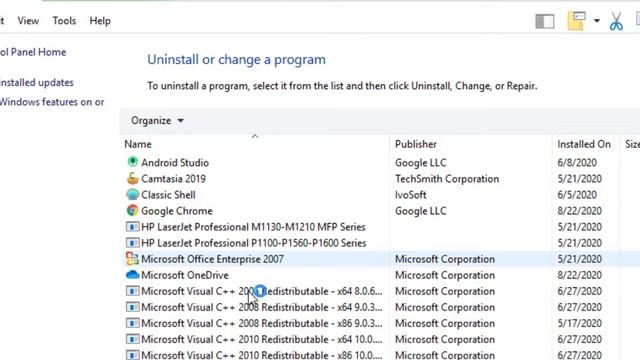Click the HP LaserJet M1130-M1210 MFP Series icon

(x=132, y=227)
